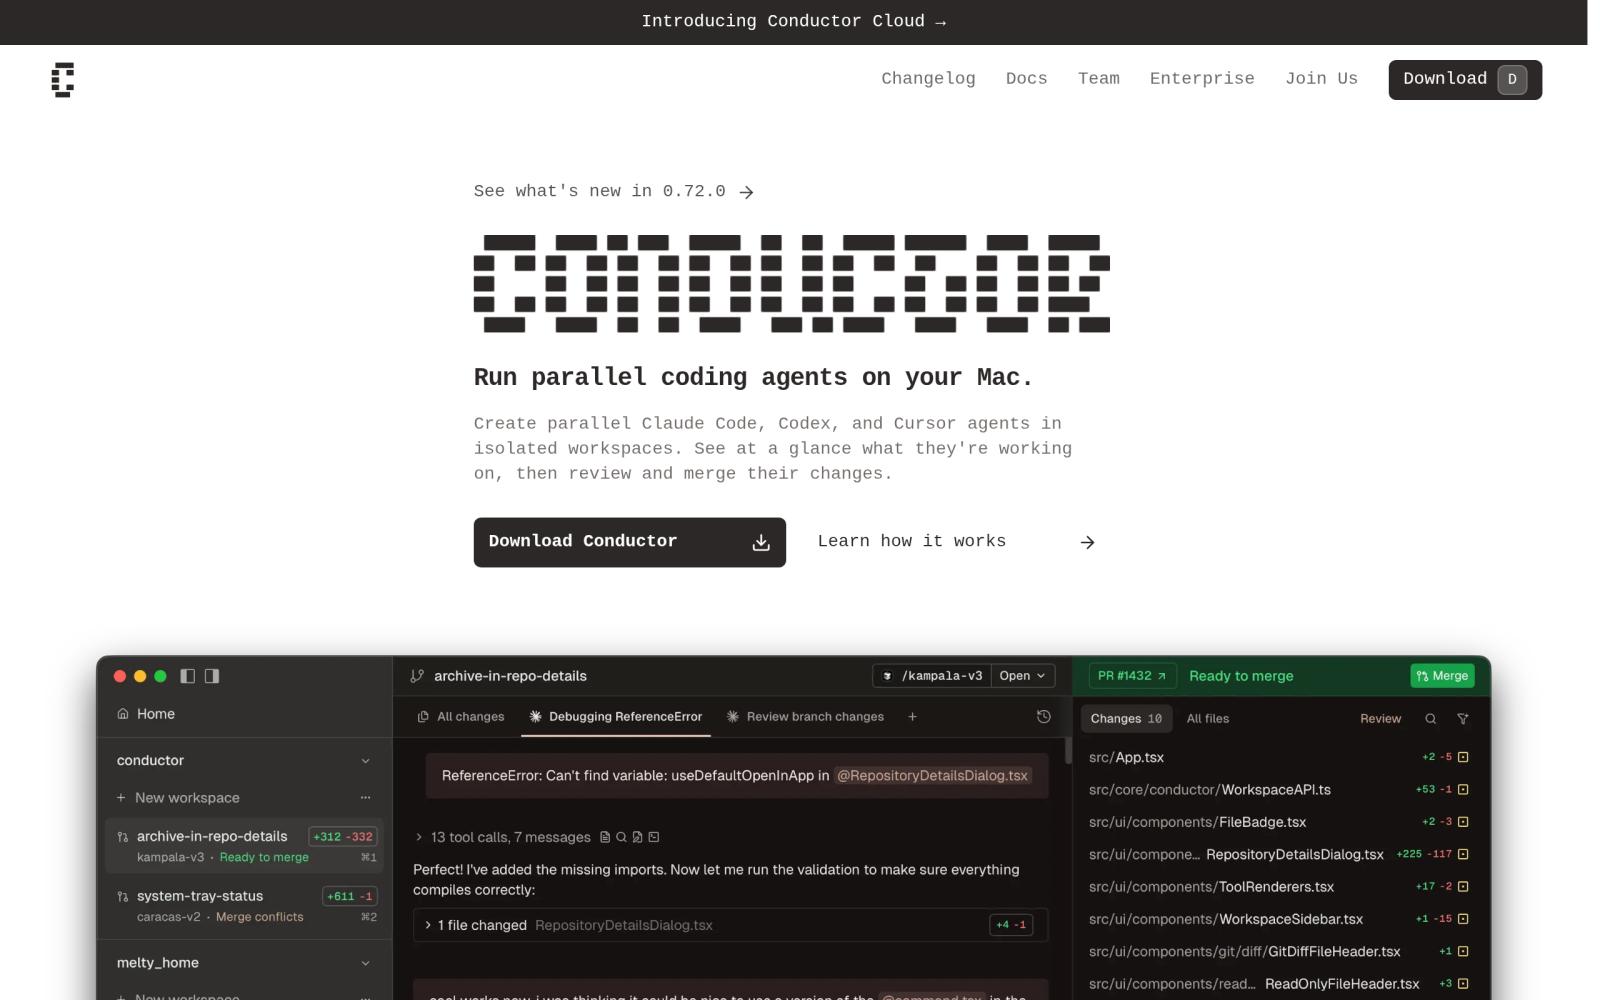Click the three-dot menu in conductor's New workspace row
This screenshot has width=1600, height=1000.
coord(365,798)
